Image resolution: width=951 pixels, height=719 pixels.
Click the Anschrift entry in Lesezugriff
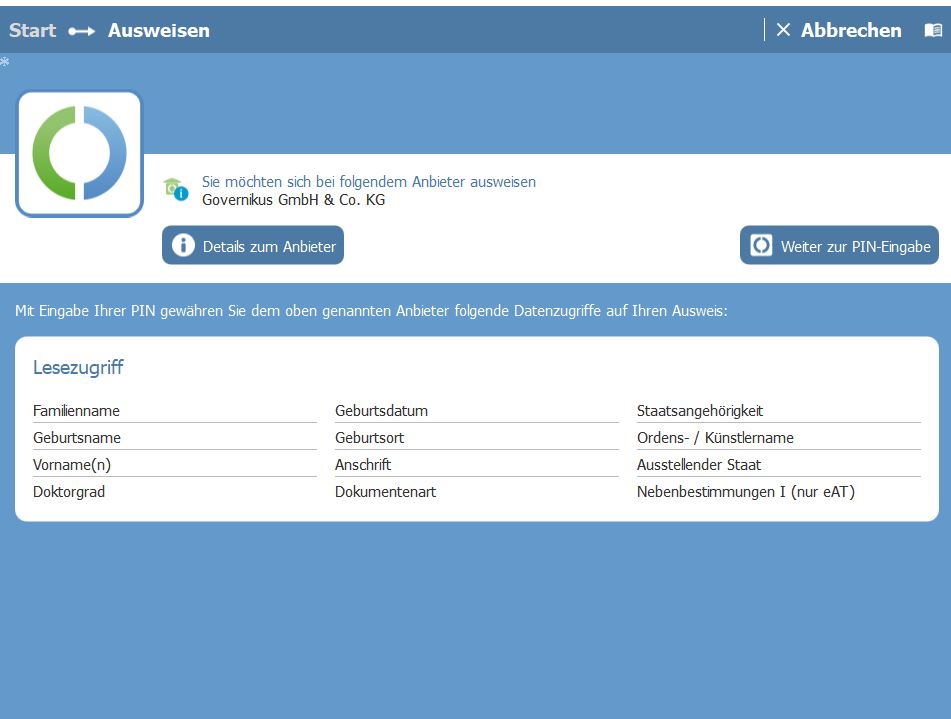pyautogui.click(x=363, y=465)
